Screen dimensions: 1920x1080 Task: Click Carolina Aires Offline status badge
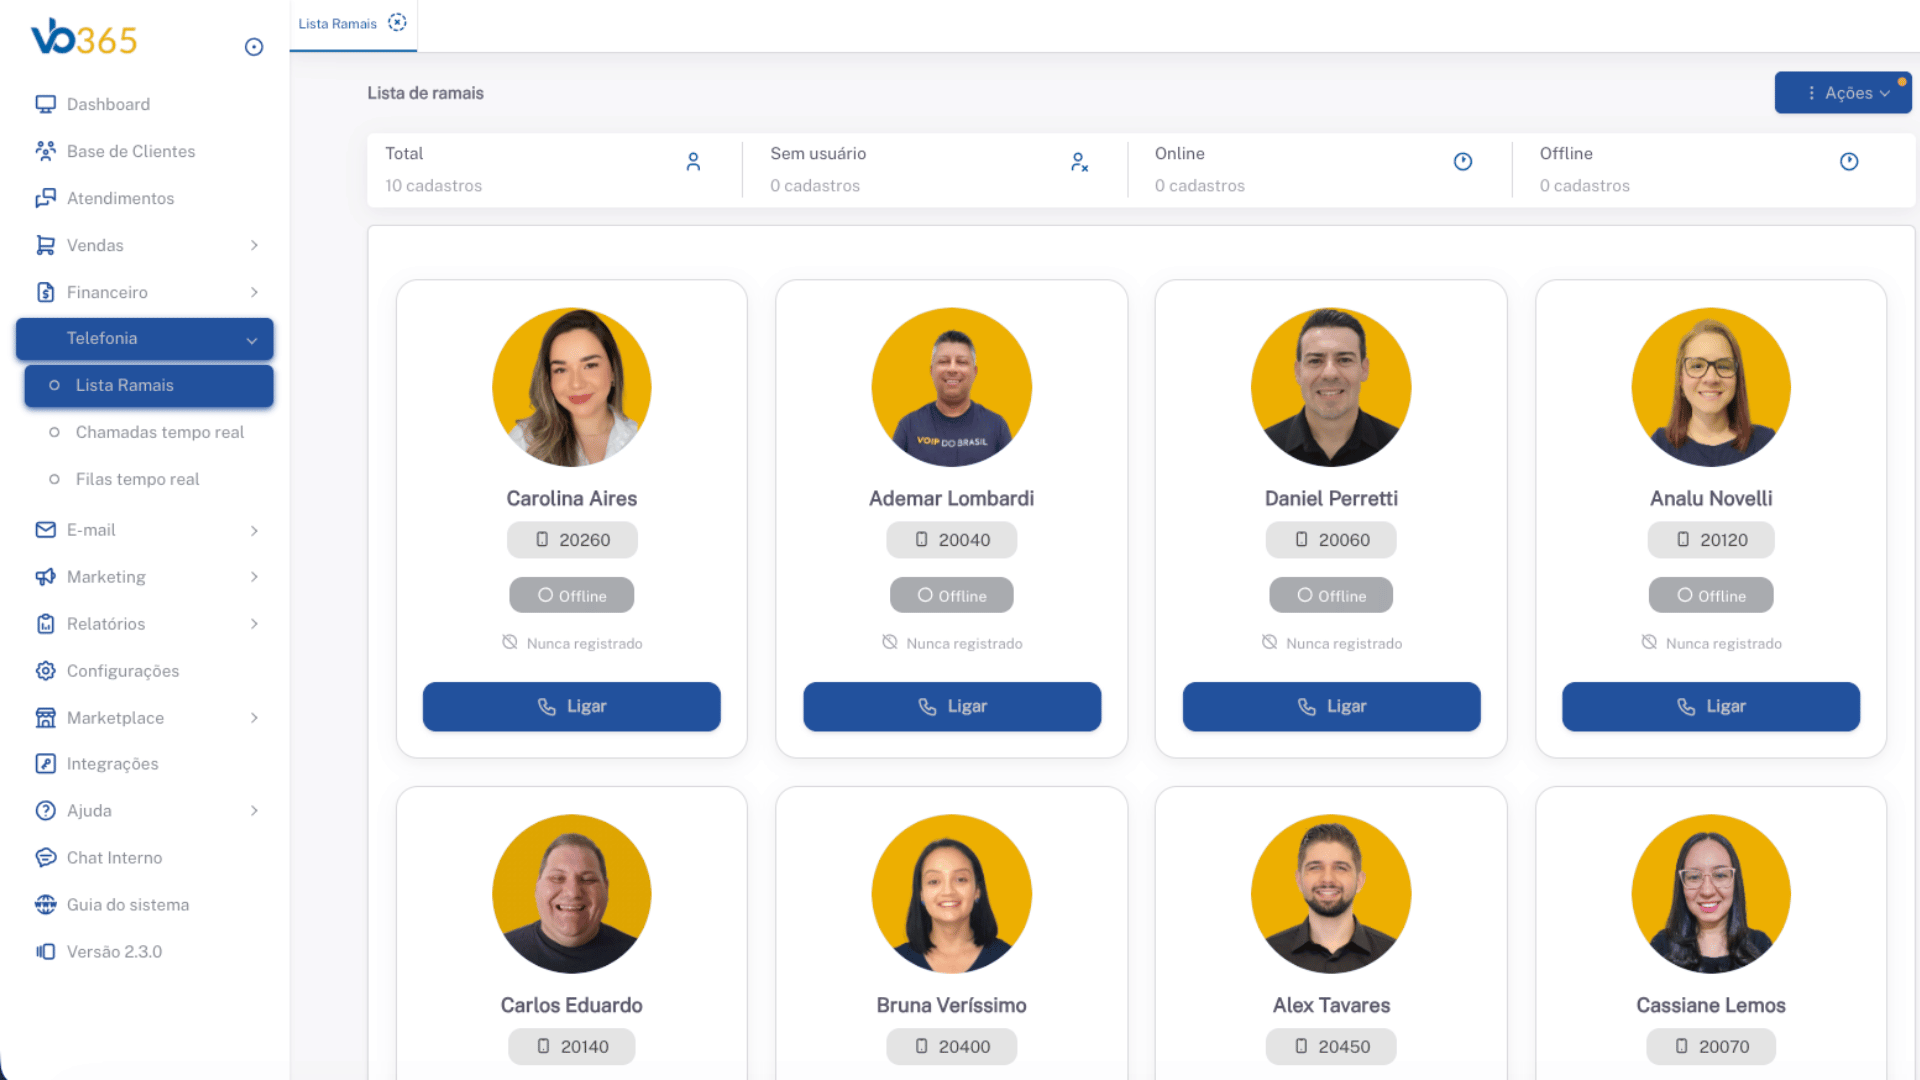[x=572, y=596]
